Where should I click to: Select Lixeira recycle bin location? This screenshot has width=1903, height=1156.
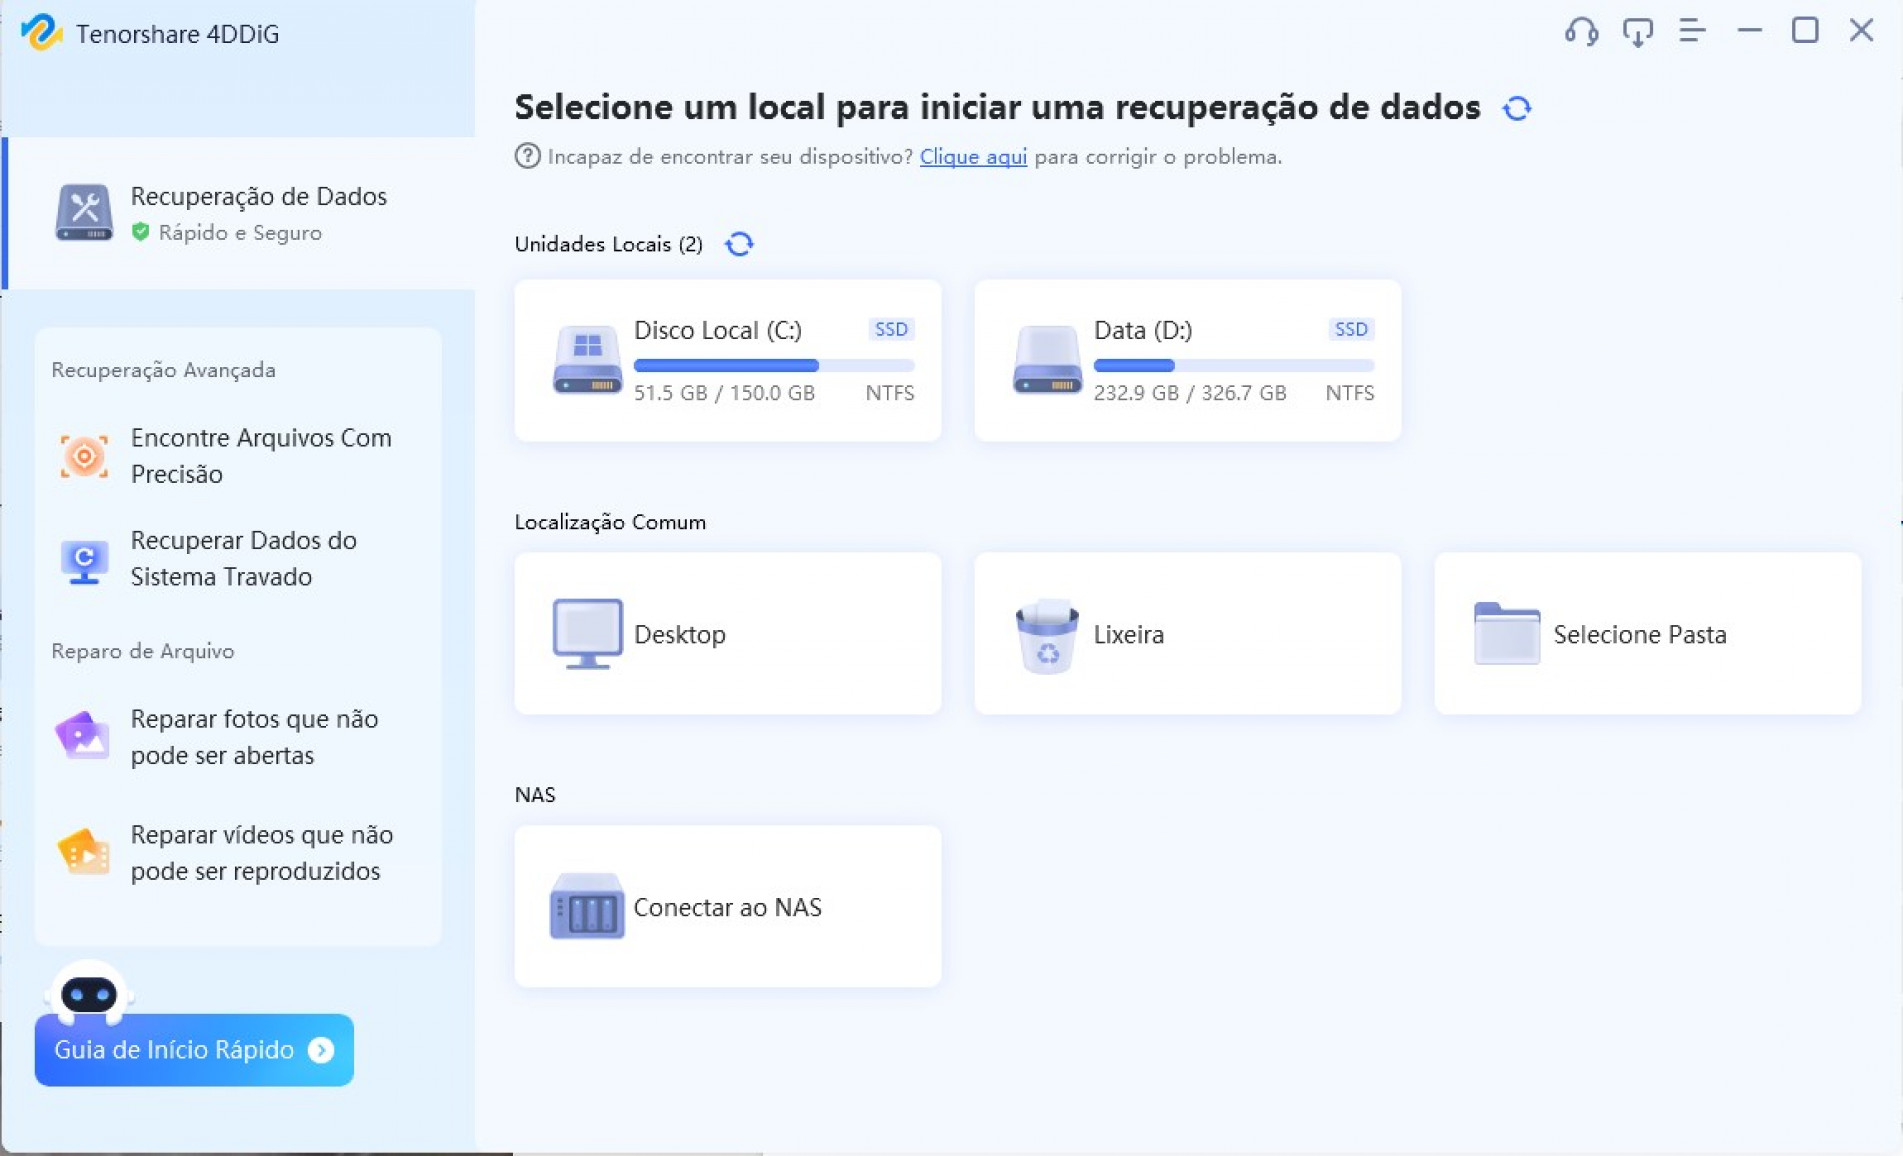(1187, 634)
